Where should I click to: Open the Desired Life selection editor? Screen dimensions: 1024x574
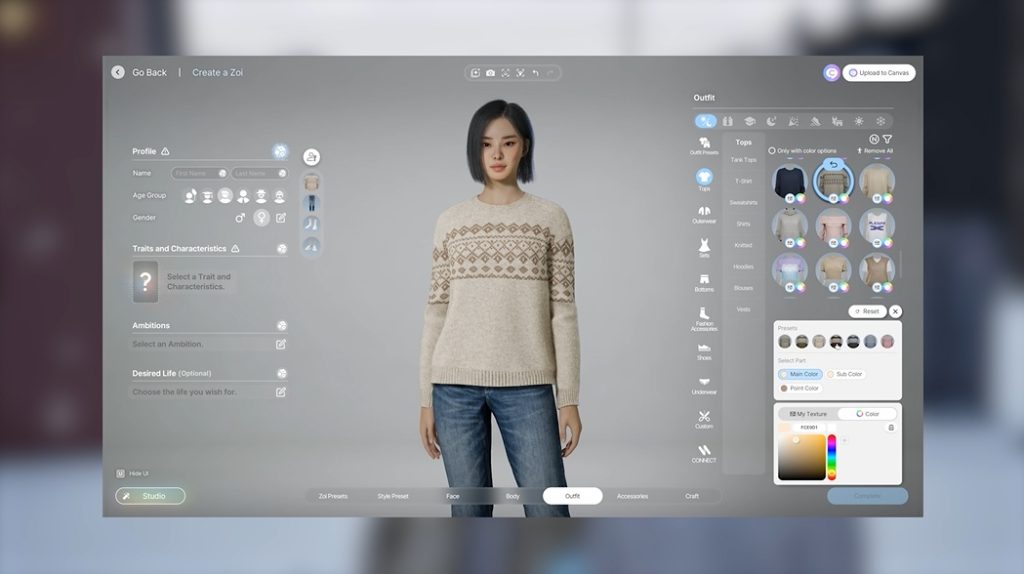pyautogui.click(x=281, y=392)
